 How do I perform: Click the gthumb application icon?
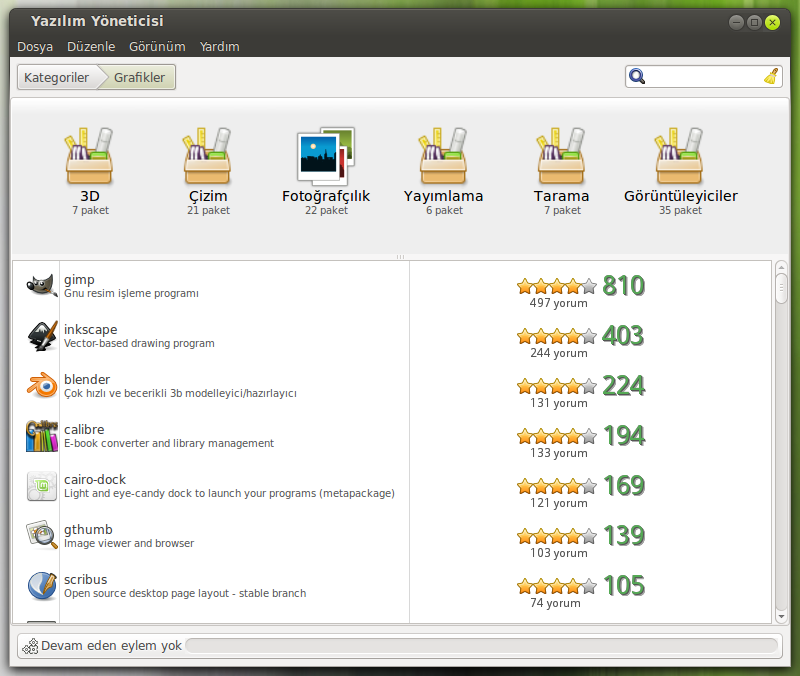click(42, 535)
